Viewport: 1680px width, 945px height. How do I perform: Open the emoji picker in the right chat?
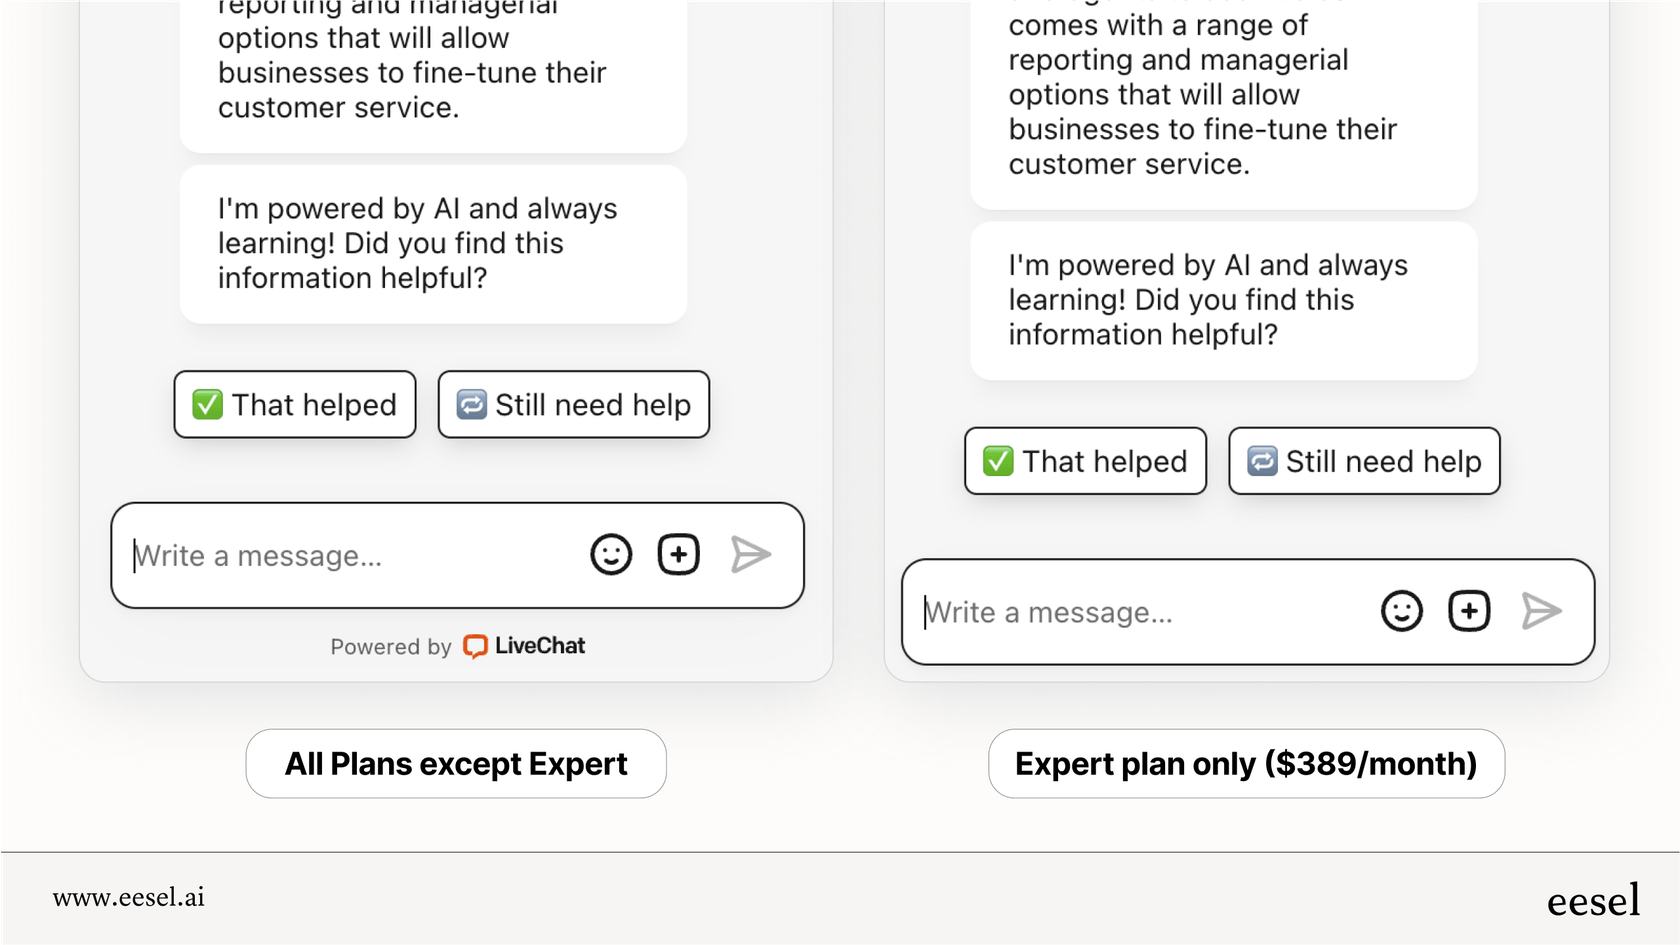point(1402,610)
